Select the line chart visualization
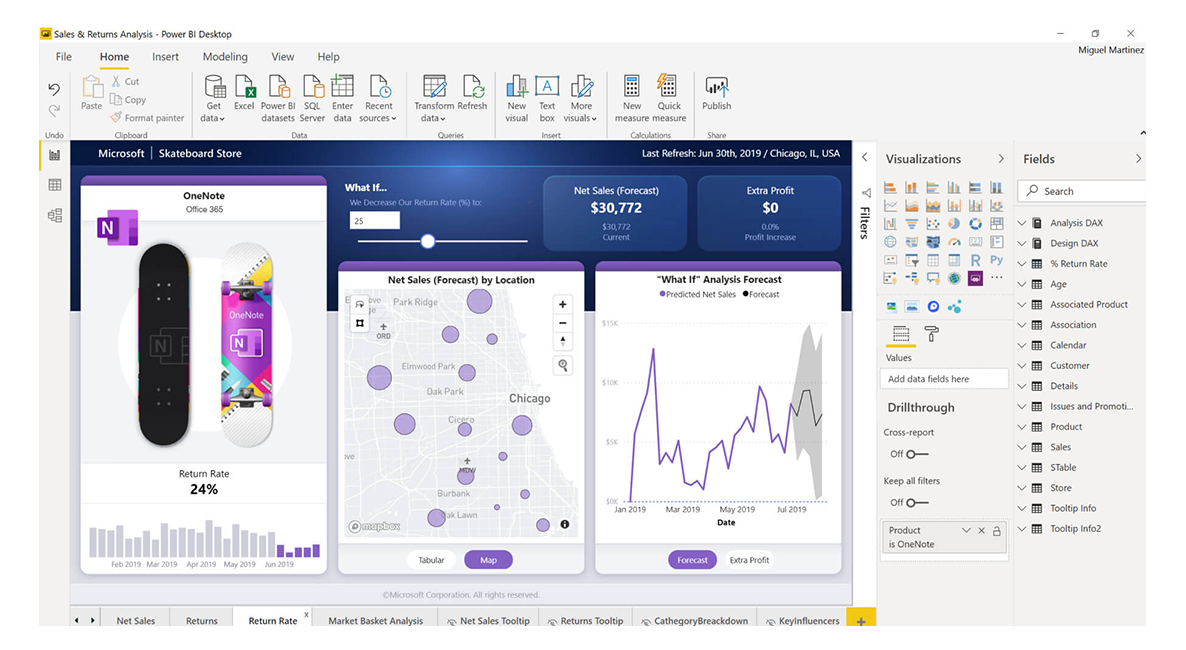 tap(890, 205)
